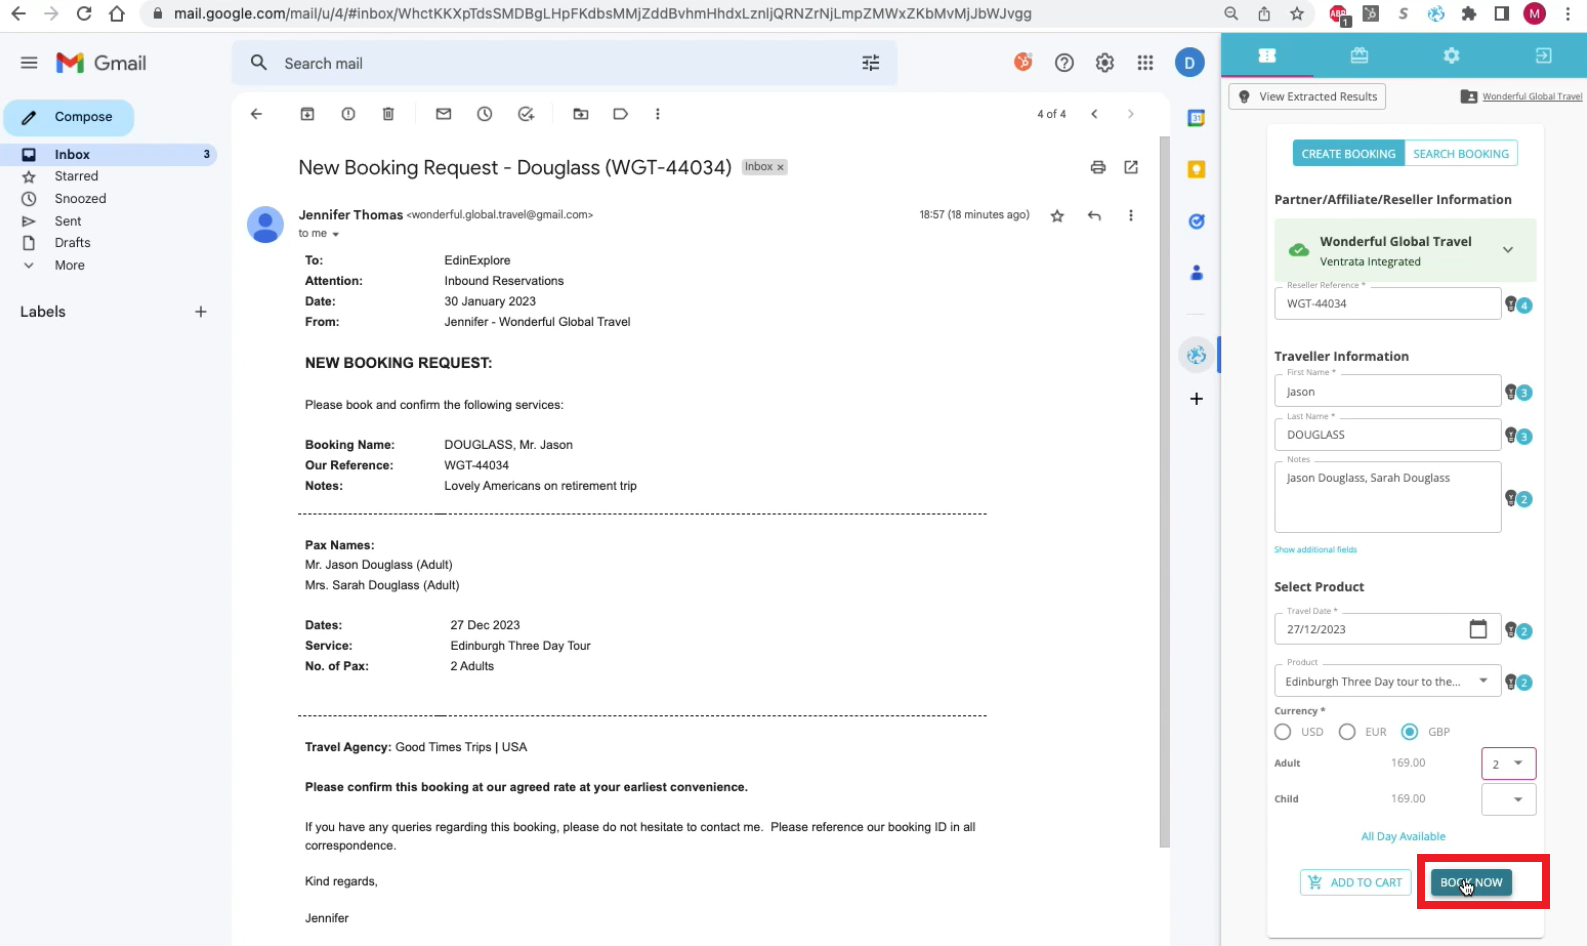Remove Inbox label from conversation
The width and height of the screenshot is (1587, 946).
point(781,167)
